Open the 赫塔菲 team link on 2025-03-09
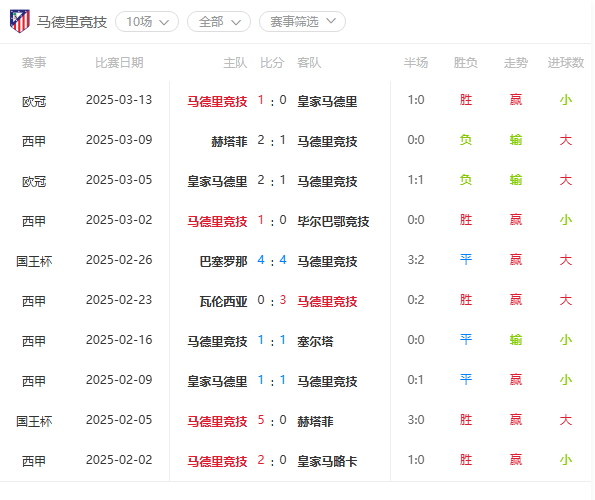The image size is (595, 500). (x=229, y=142)
